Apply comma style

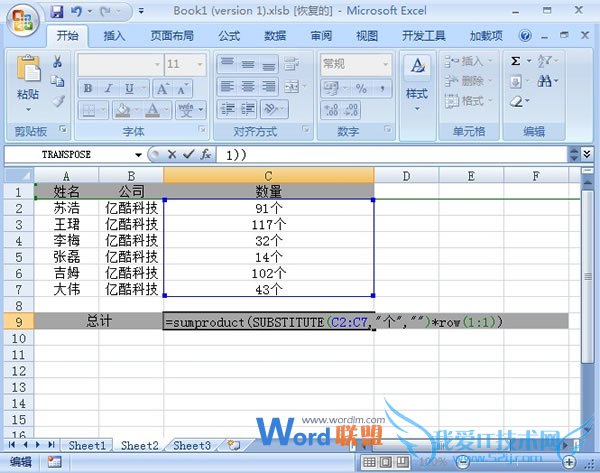click(x=382, y=89)
